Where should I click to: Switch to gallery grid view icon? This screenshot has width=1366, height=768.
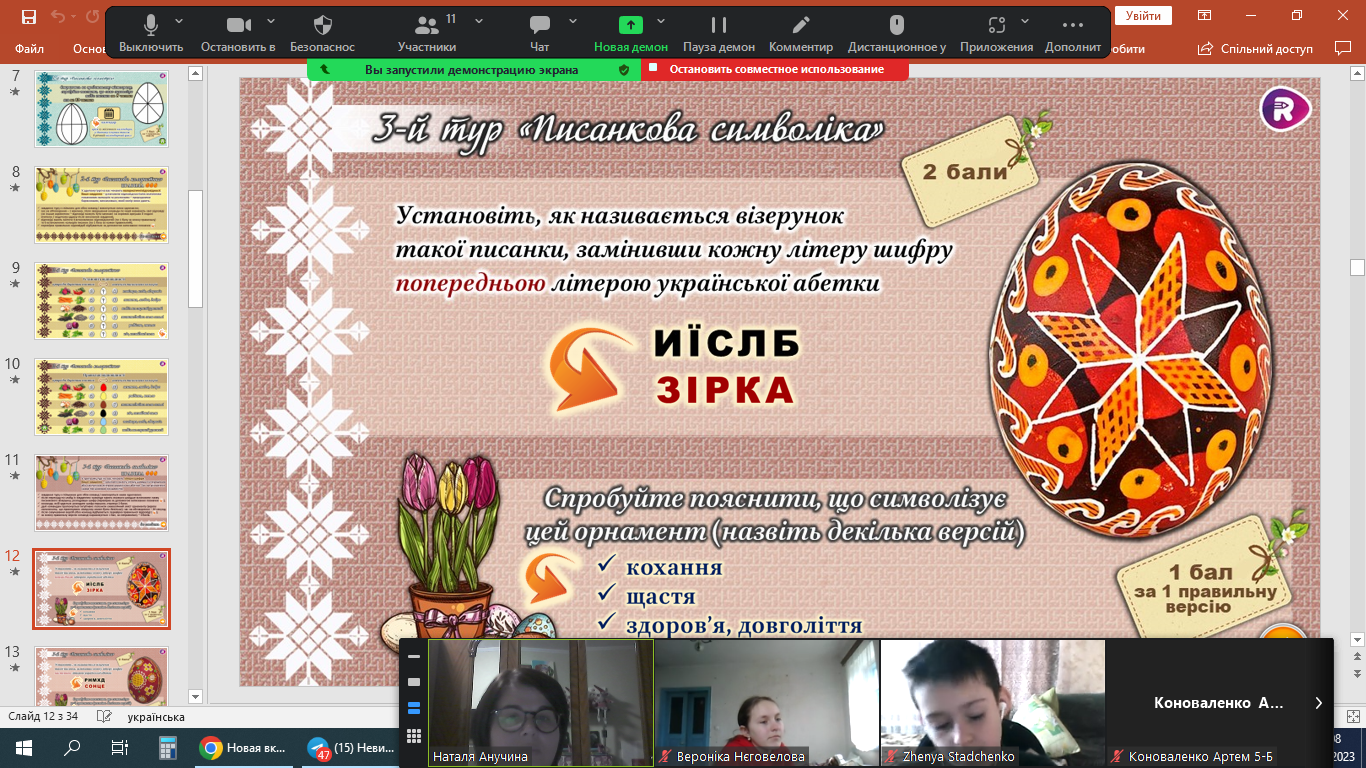pos(414,737)
